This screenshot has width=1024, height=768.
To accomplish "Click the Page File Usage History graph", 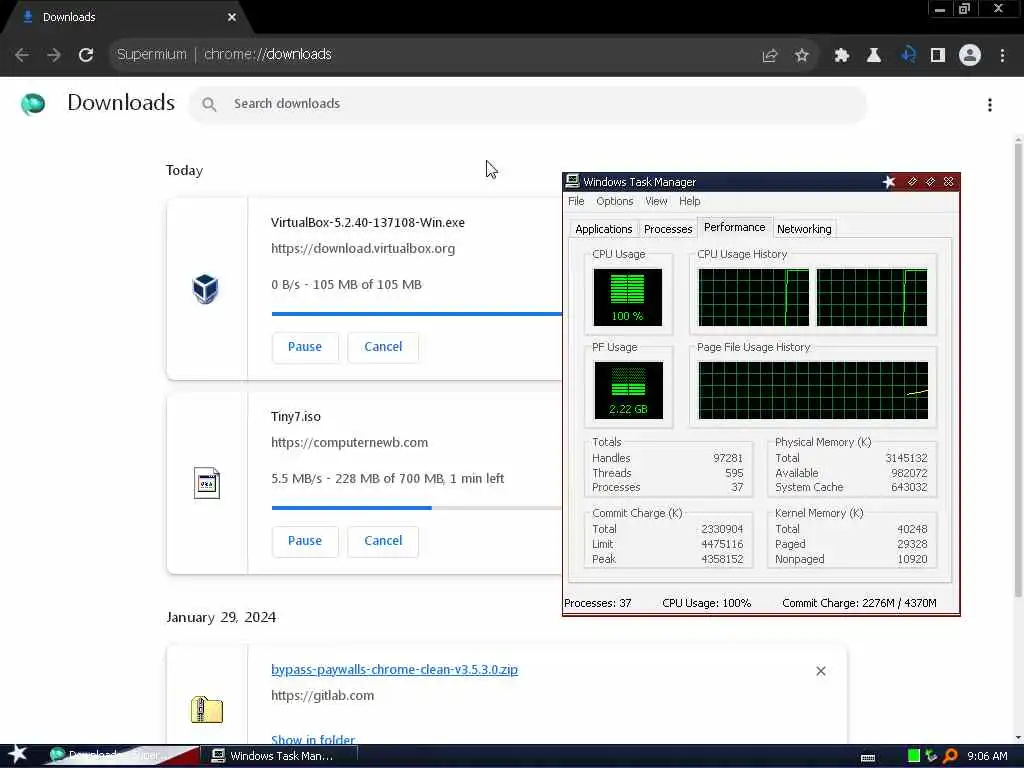I will (813, 391).
